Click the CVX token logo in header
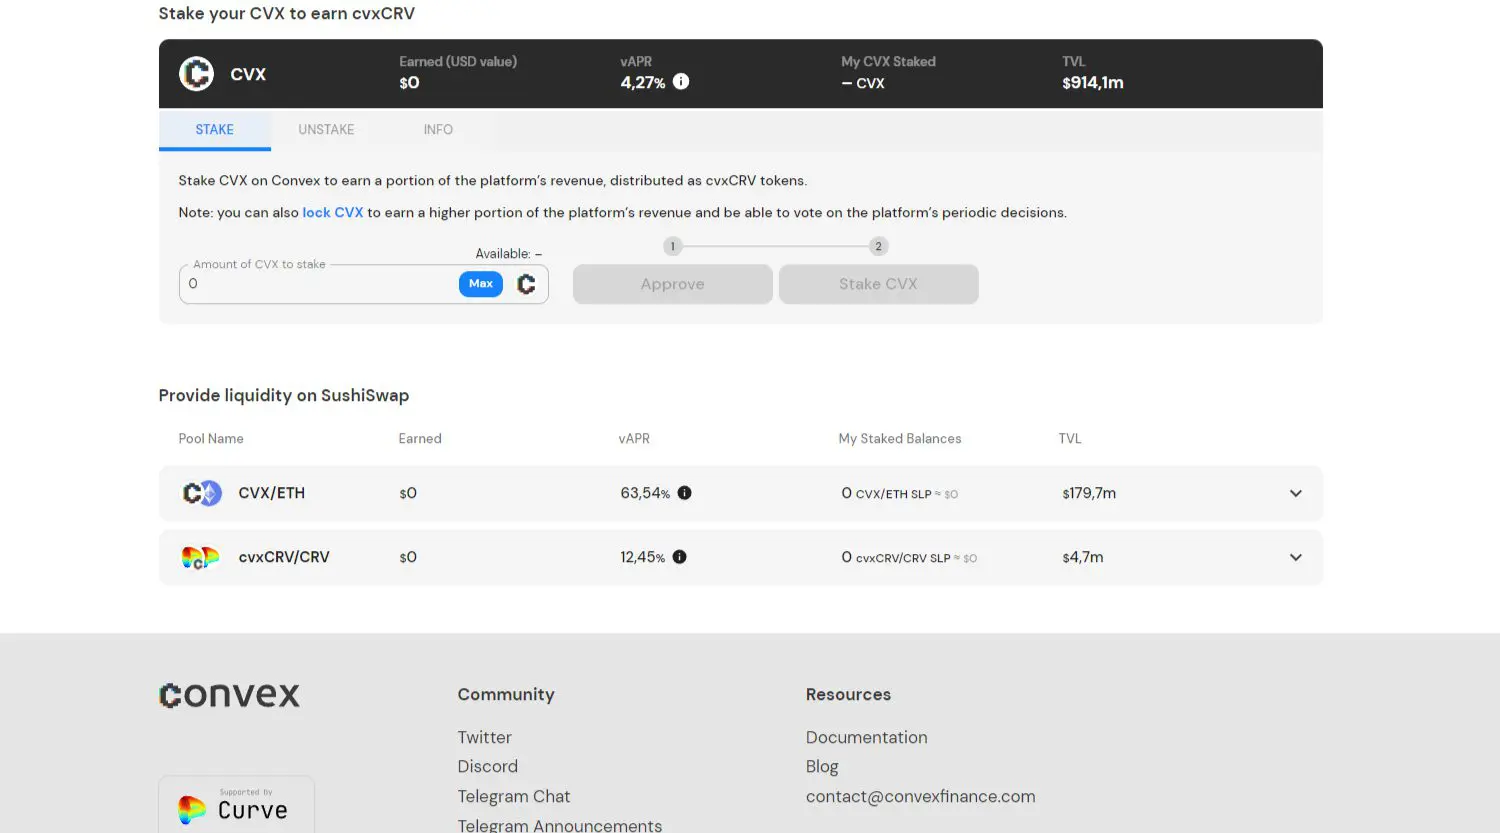1500x833 pixels. click(x=196, y=74)
